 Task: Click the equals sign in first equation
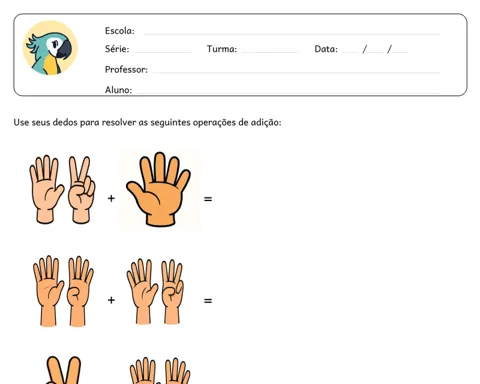point(208,199)
